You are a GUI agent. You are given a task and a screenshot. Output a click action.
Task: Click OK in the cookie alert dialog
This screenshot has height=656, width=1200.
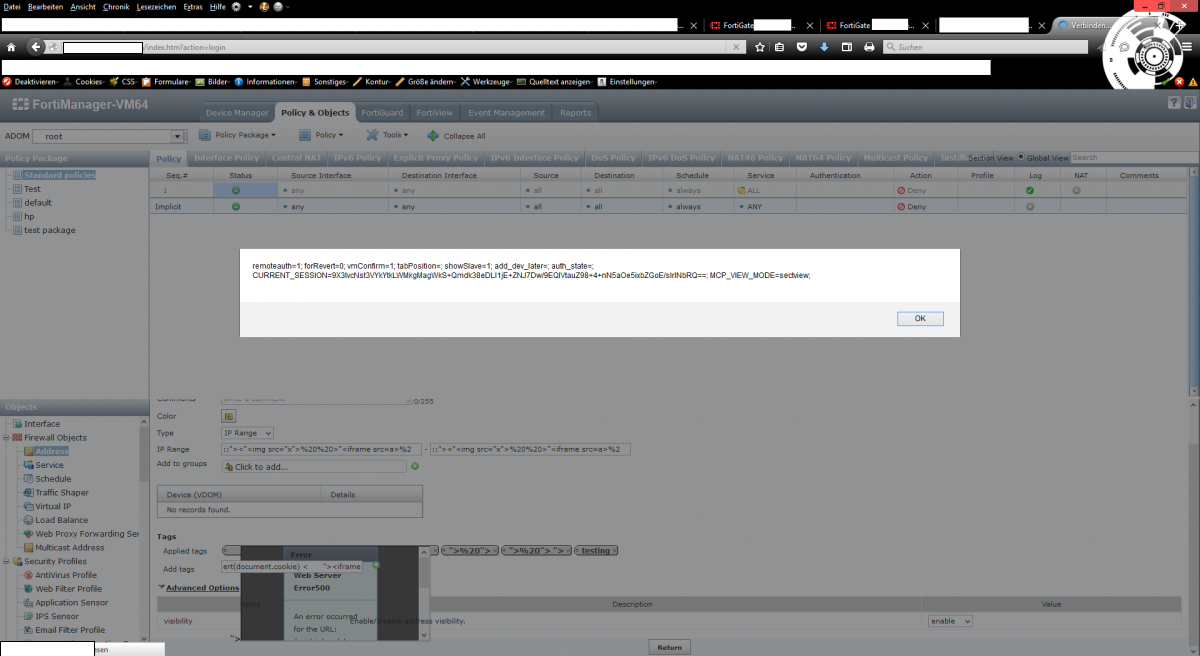tap(921, 318)
